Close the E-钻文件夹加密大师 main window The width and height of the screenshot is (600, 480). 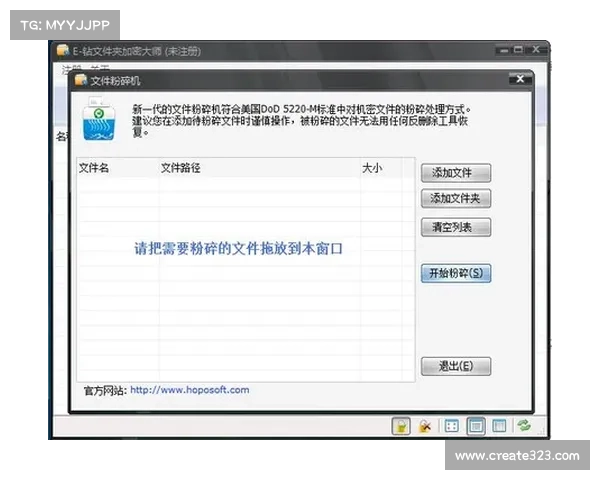click(536, 49)
